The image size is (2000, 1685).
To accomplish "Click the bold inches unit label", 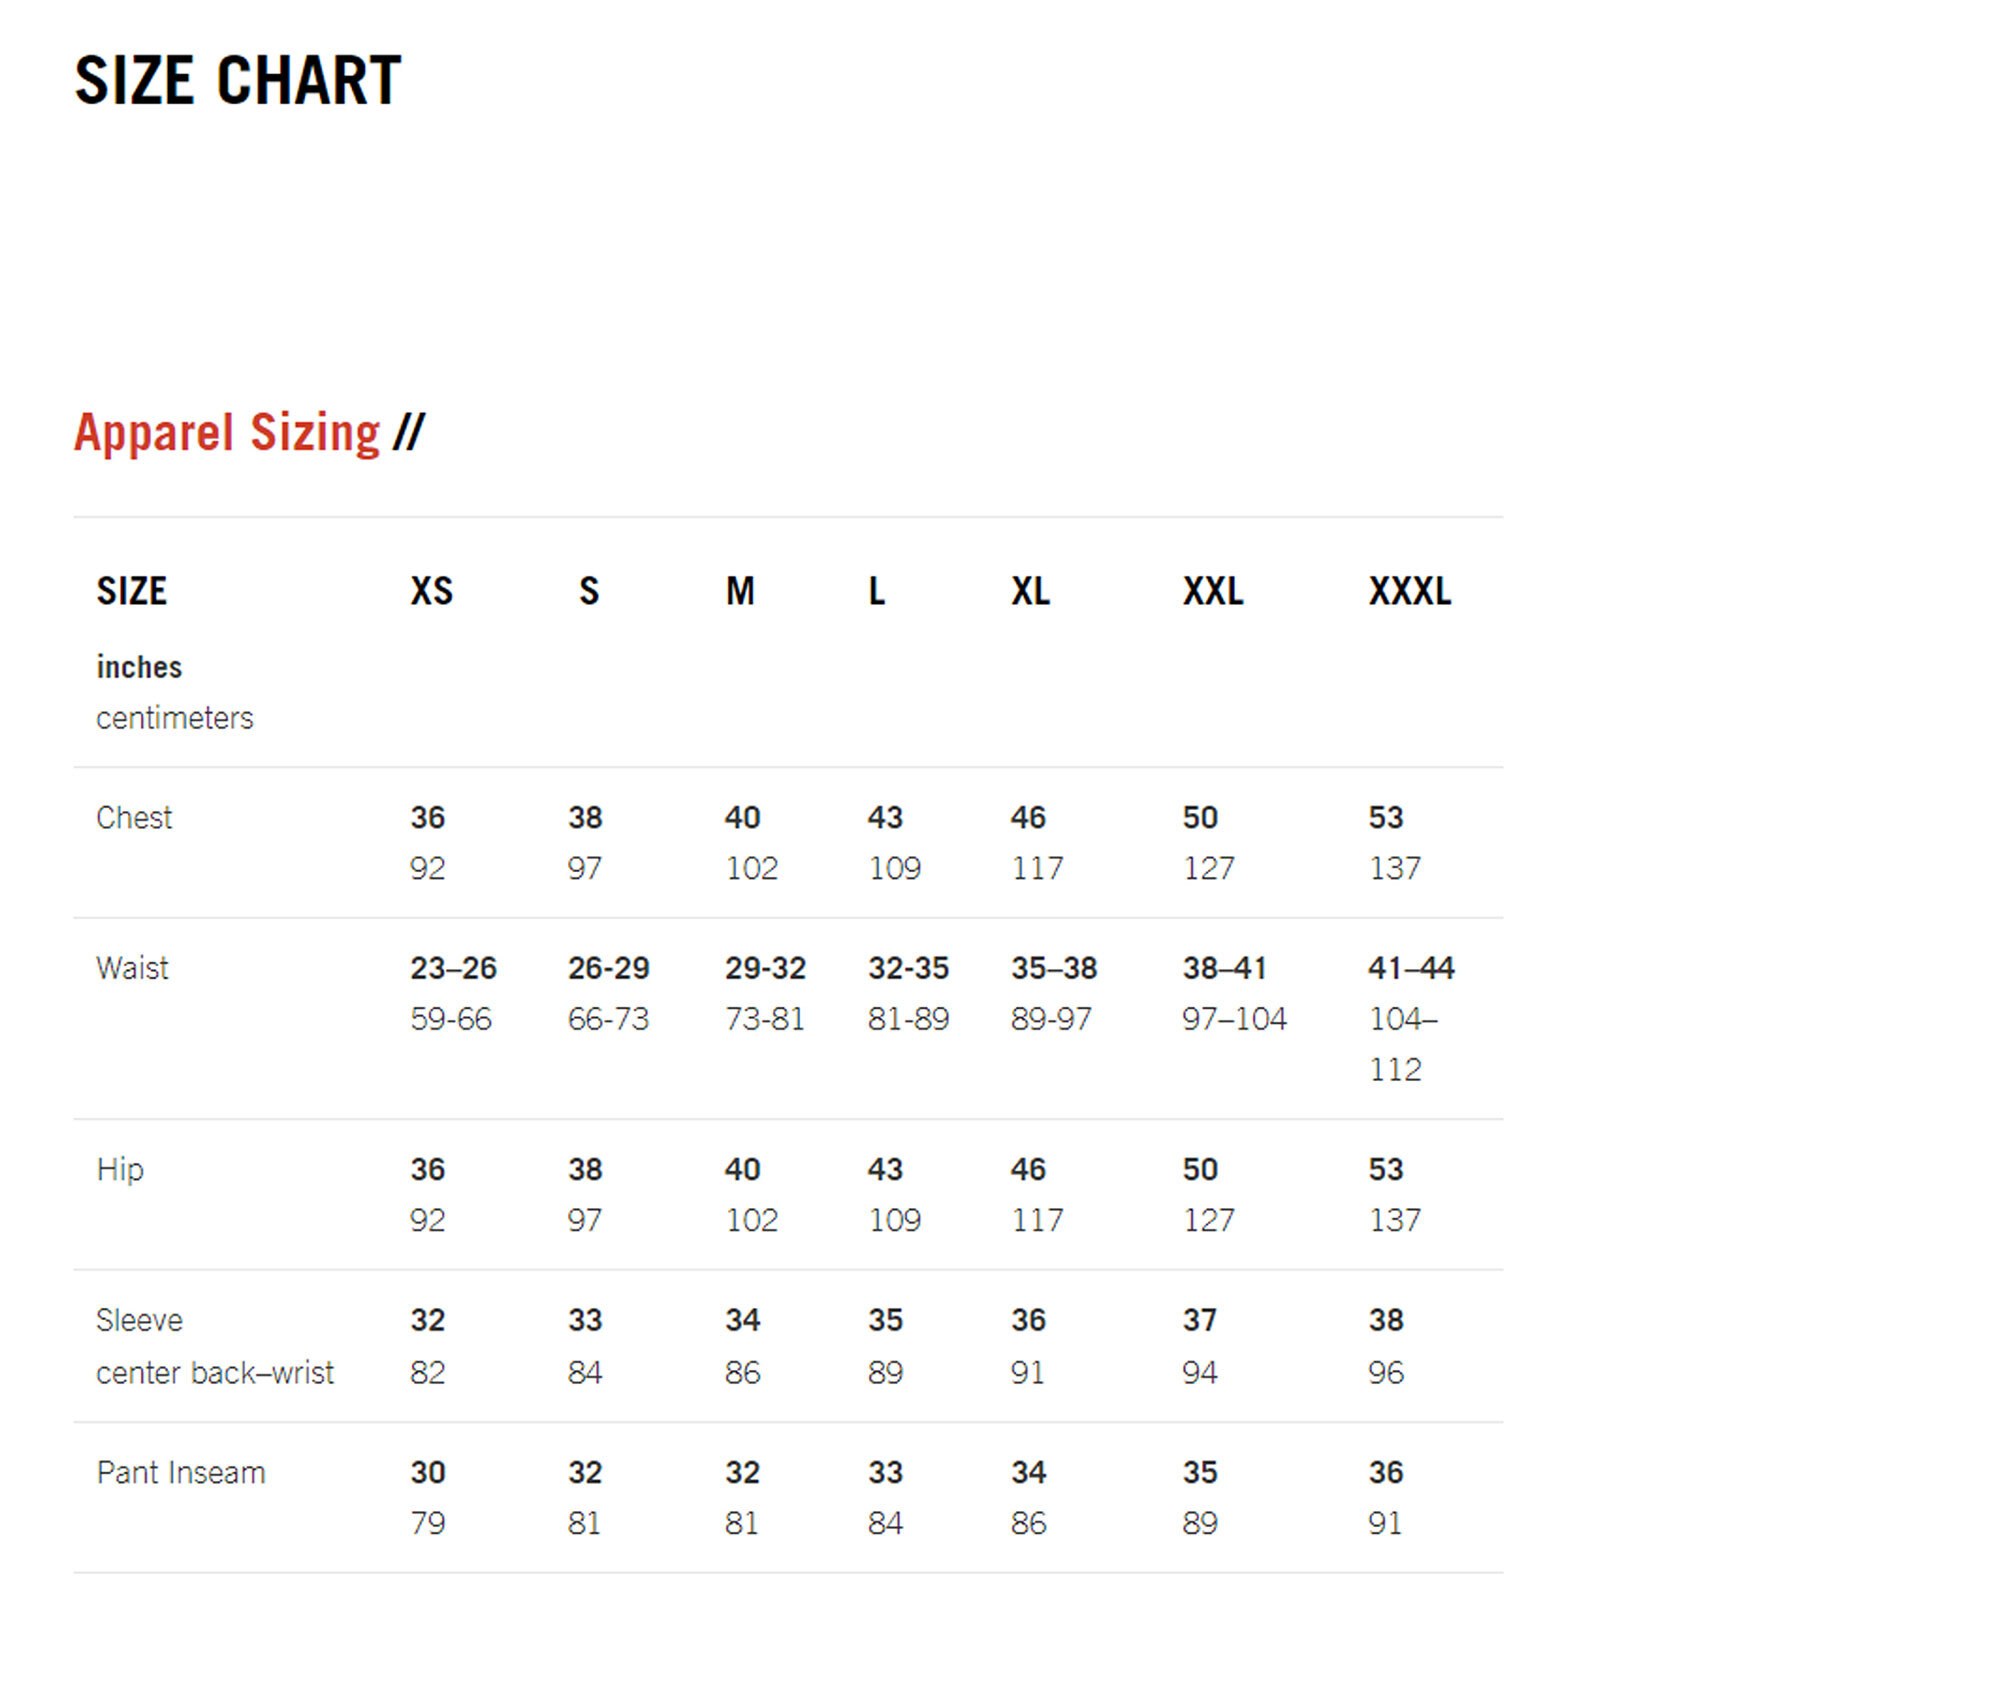I will [139, 667].
